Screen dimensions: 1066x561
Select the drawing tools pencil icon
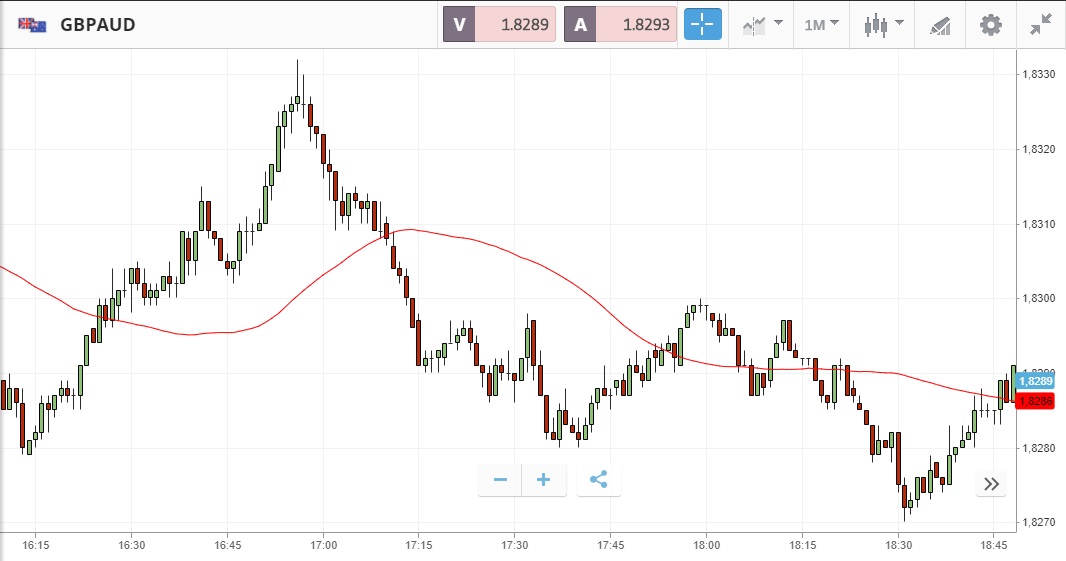(x=940, y=24)
